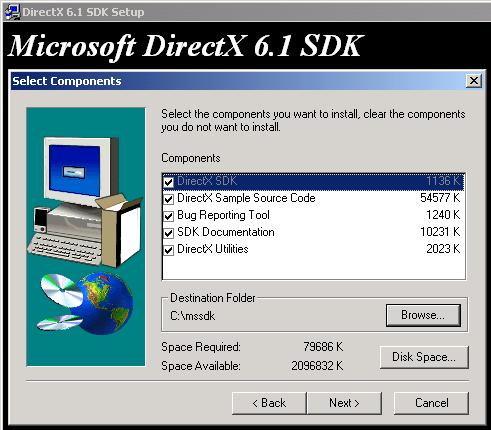491x430 pixels.
Task: Select the SDK Documentation list item
Action: [313, 232]
